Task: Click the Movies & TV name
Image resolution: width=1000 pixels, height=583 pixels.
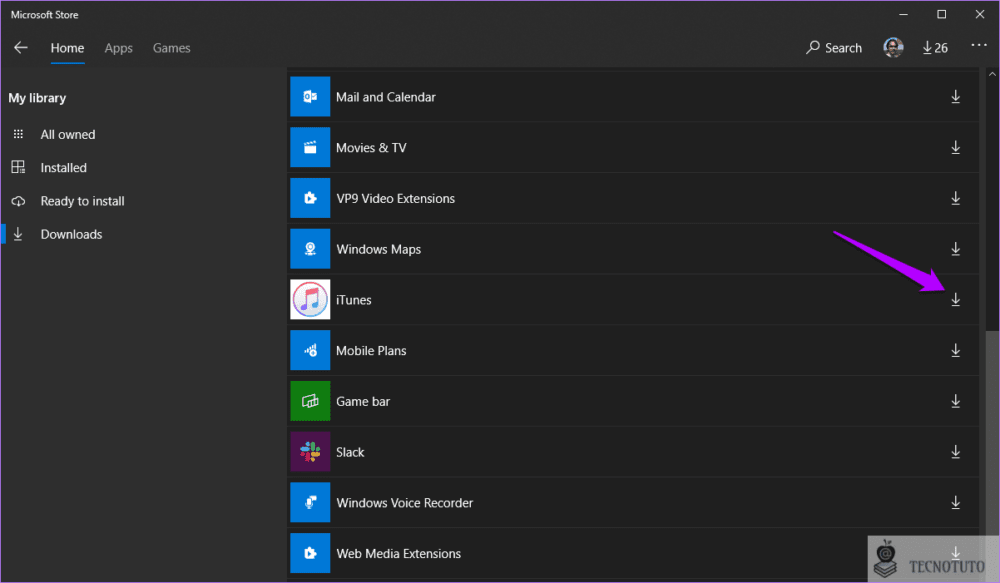Action: (371, 148)
